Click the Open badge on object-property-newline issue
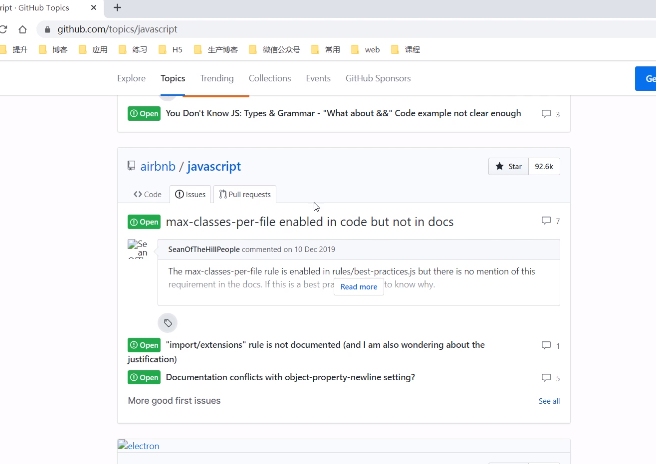 click(x=144, y=377)
